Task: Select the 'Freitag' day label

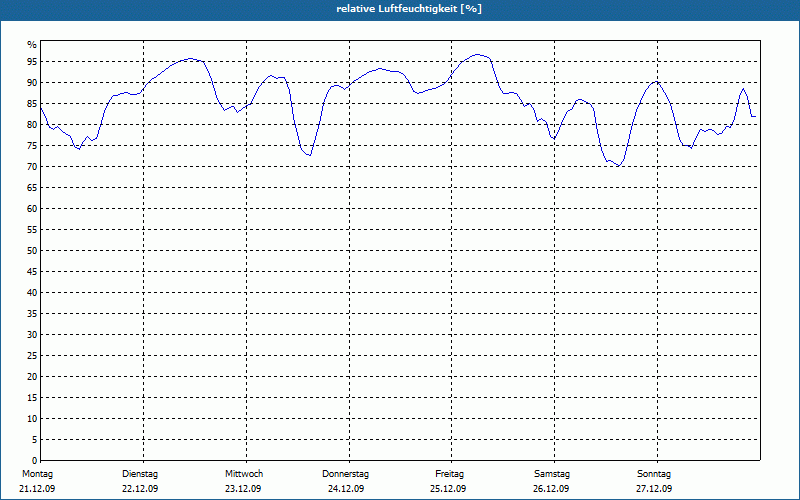Action: [x=449, y=474]
